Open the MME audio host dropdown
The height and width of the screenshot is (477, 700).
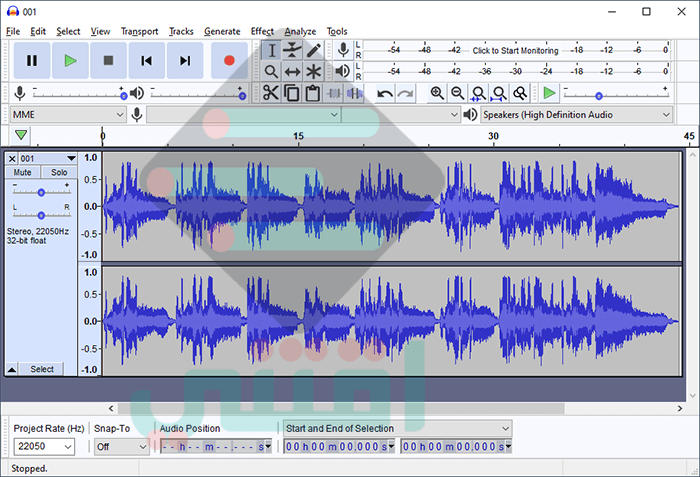tap(68, 115)
